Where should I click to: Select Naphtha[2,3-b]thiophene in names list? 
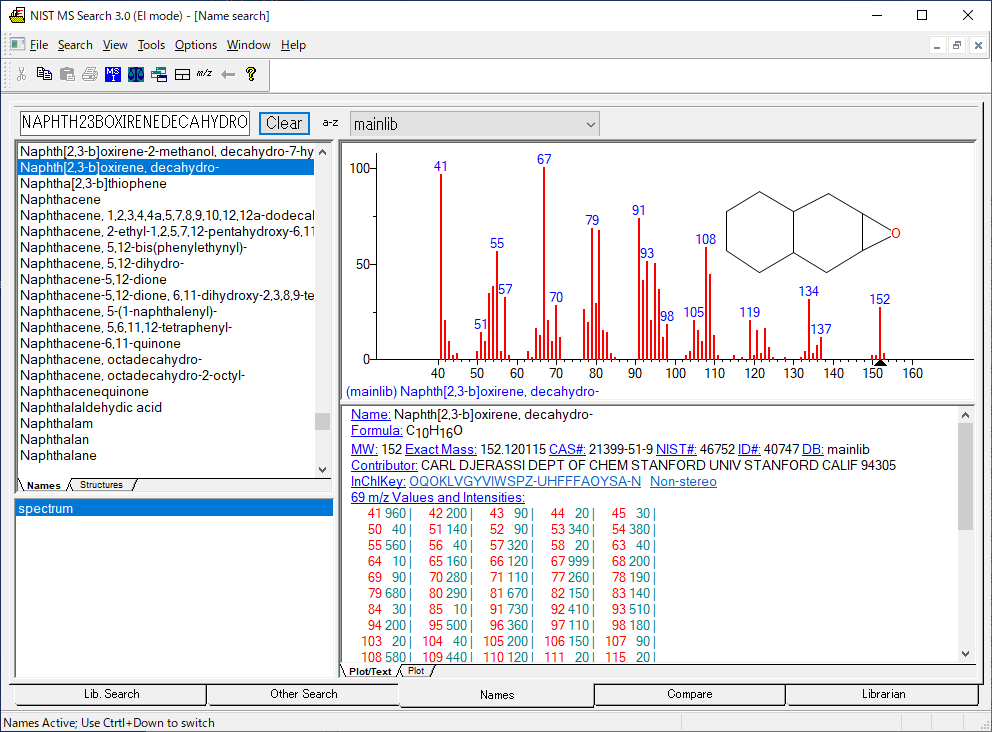pos(166,183)
